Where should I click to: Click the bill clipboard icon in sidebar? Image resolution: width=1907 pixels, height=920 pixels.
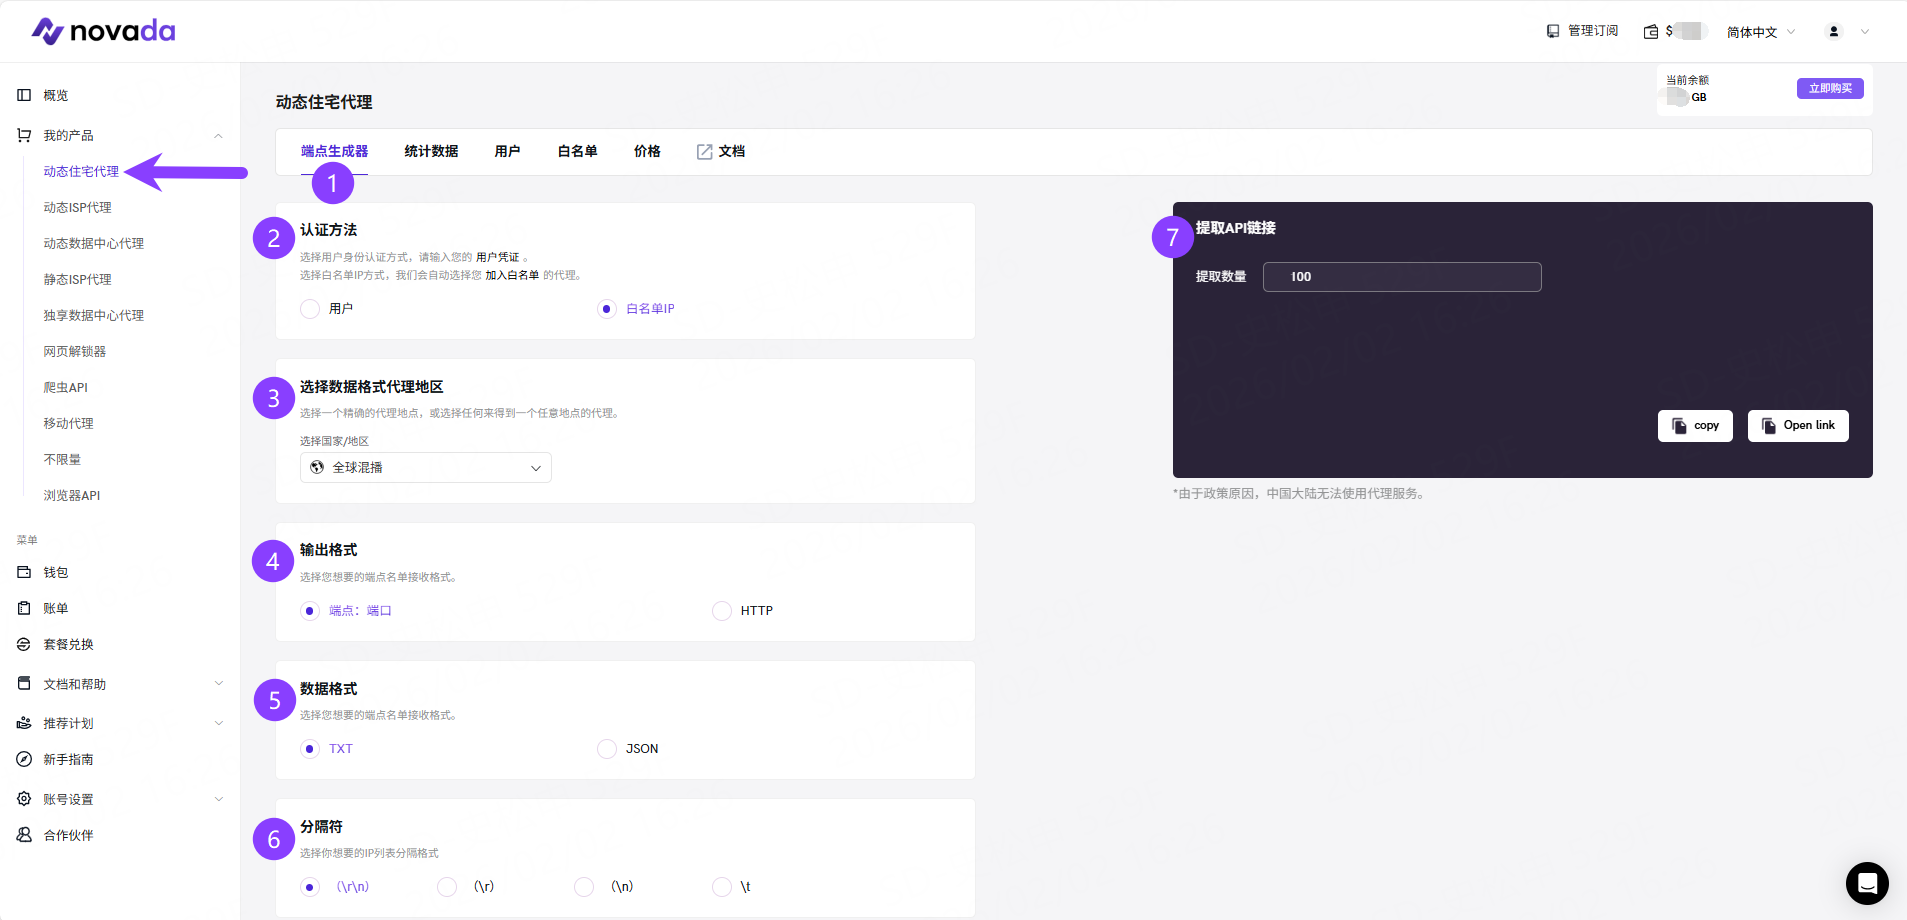[24, 608]
